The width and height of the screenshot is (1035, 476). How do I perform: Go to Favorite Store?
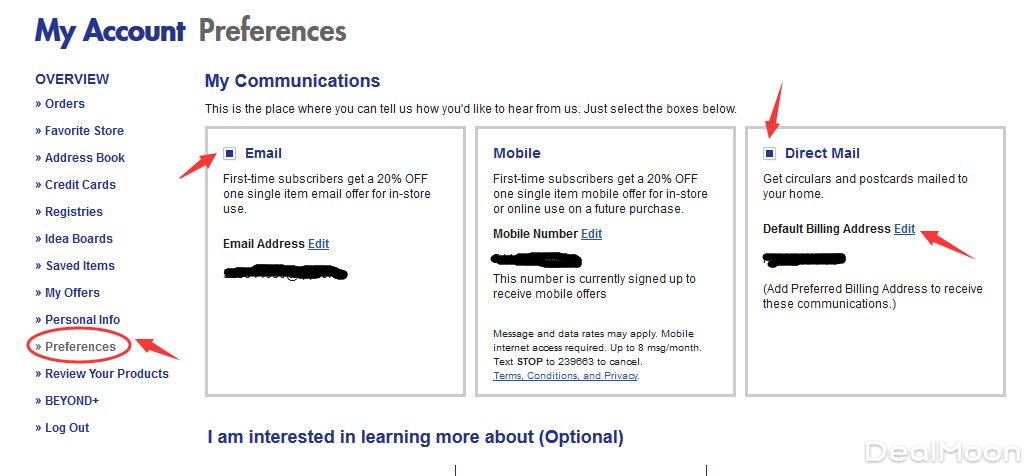[84, 131]
